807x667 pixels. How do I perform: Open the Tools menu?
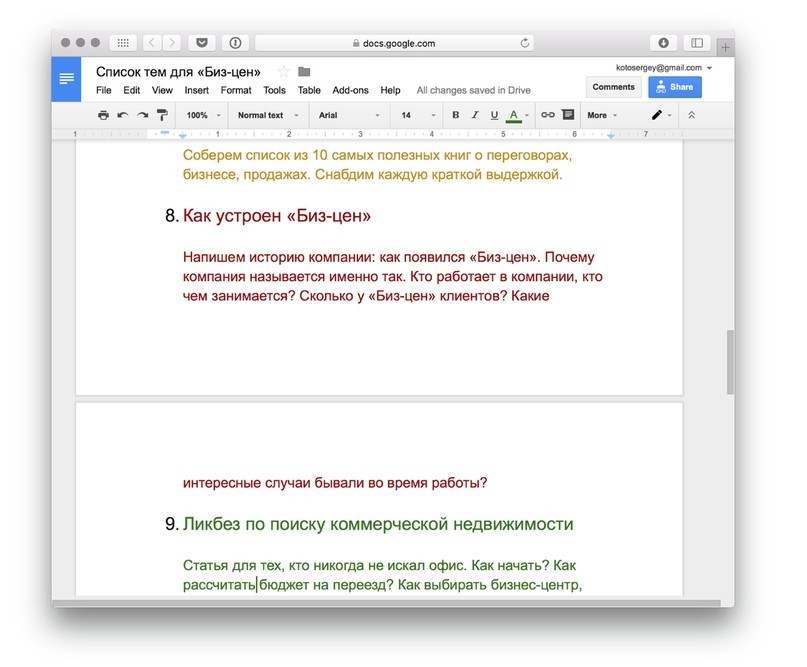274,90
